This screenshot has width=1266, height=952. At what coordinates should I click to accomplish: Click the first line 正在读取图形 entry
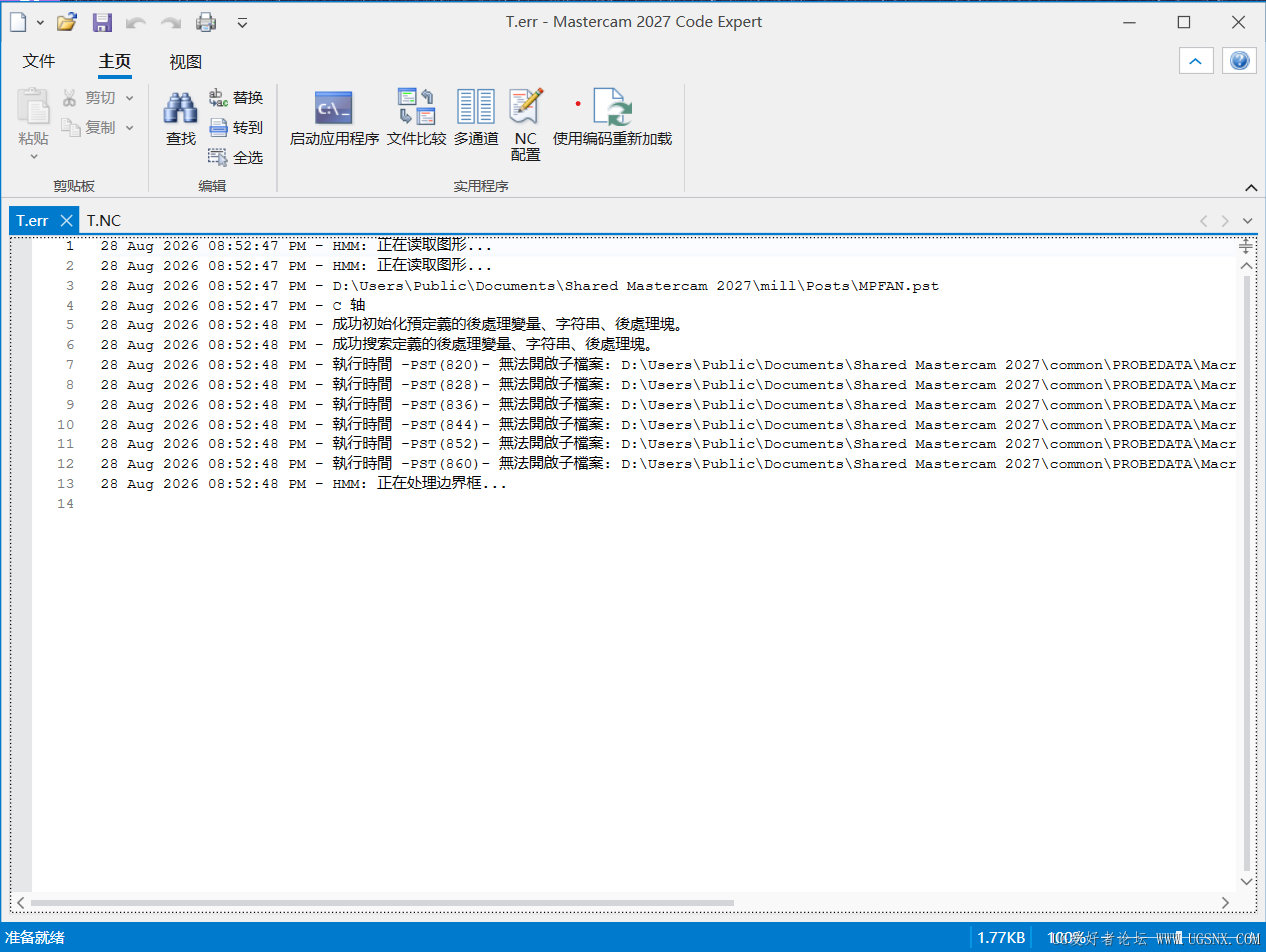(296, 245)
